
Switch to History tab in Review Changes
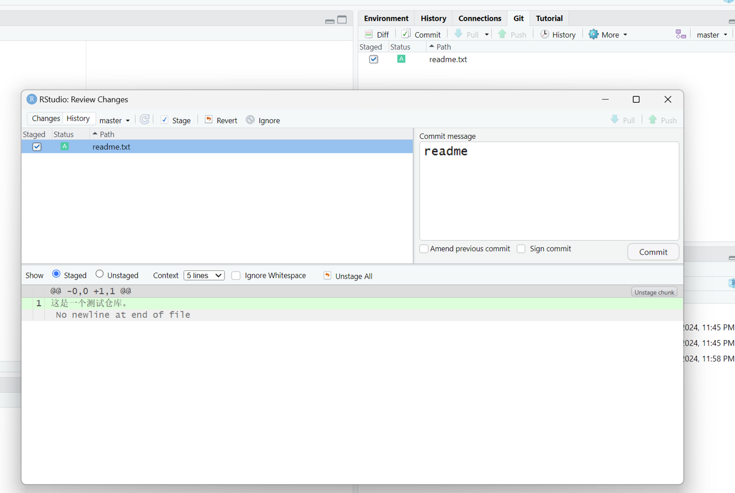click(78, 119)
